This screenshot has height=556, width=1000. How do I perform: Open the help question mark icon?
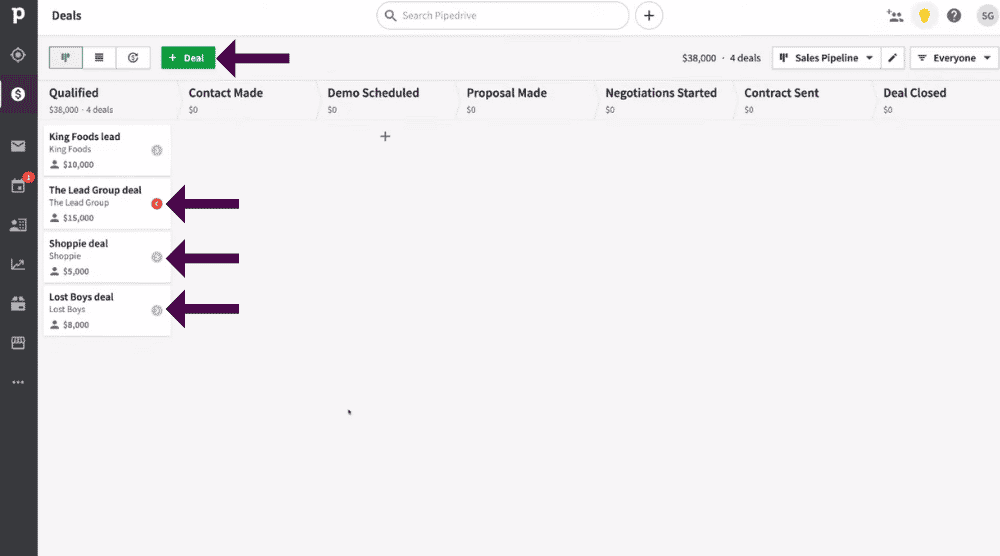[953, 16]
